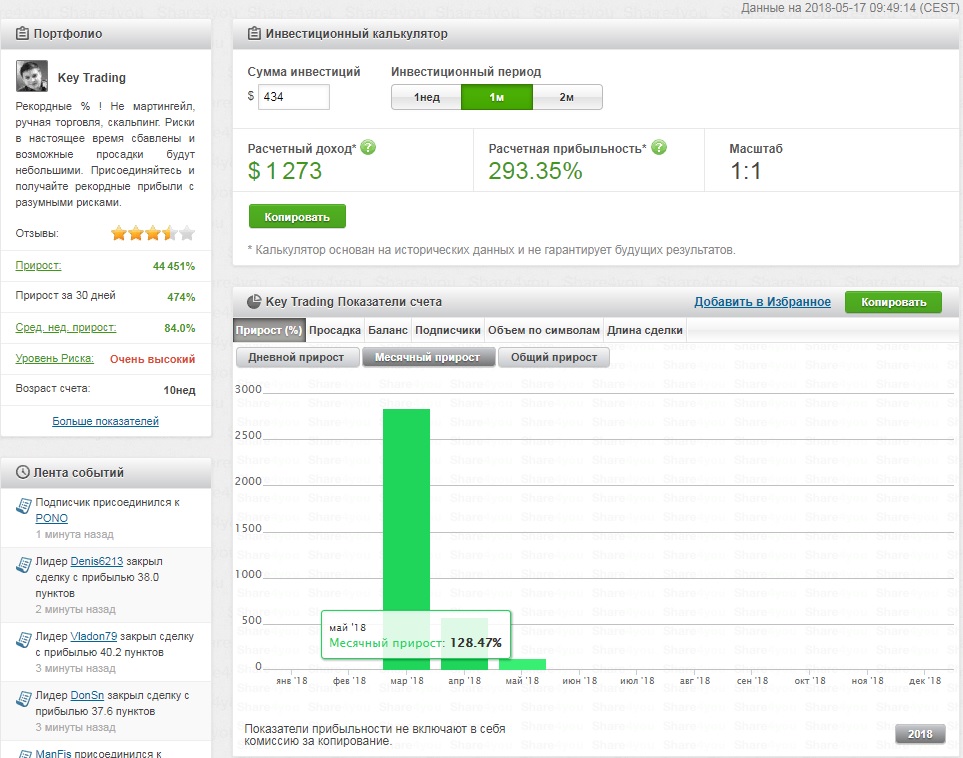
Task: Click the event icon beside Denis6213 entry
Action: click(x=24, y=567)
